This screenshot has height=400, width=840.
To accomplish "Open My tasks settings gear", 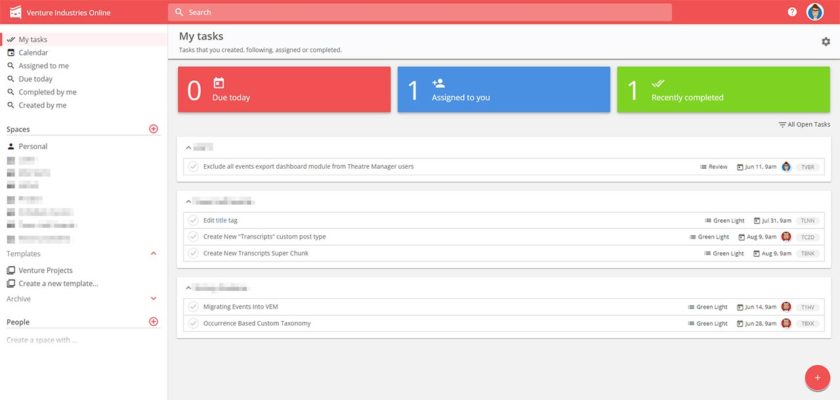I will coord(825,41).
